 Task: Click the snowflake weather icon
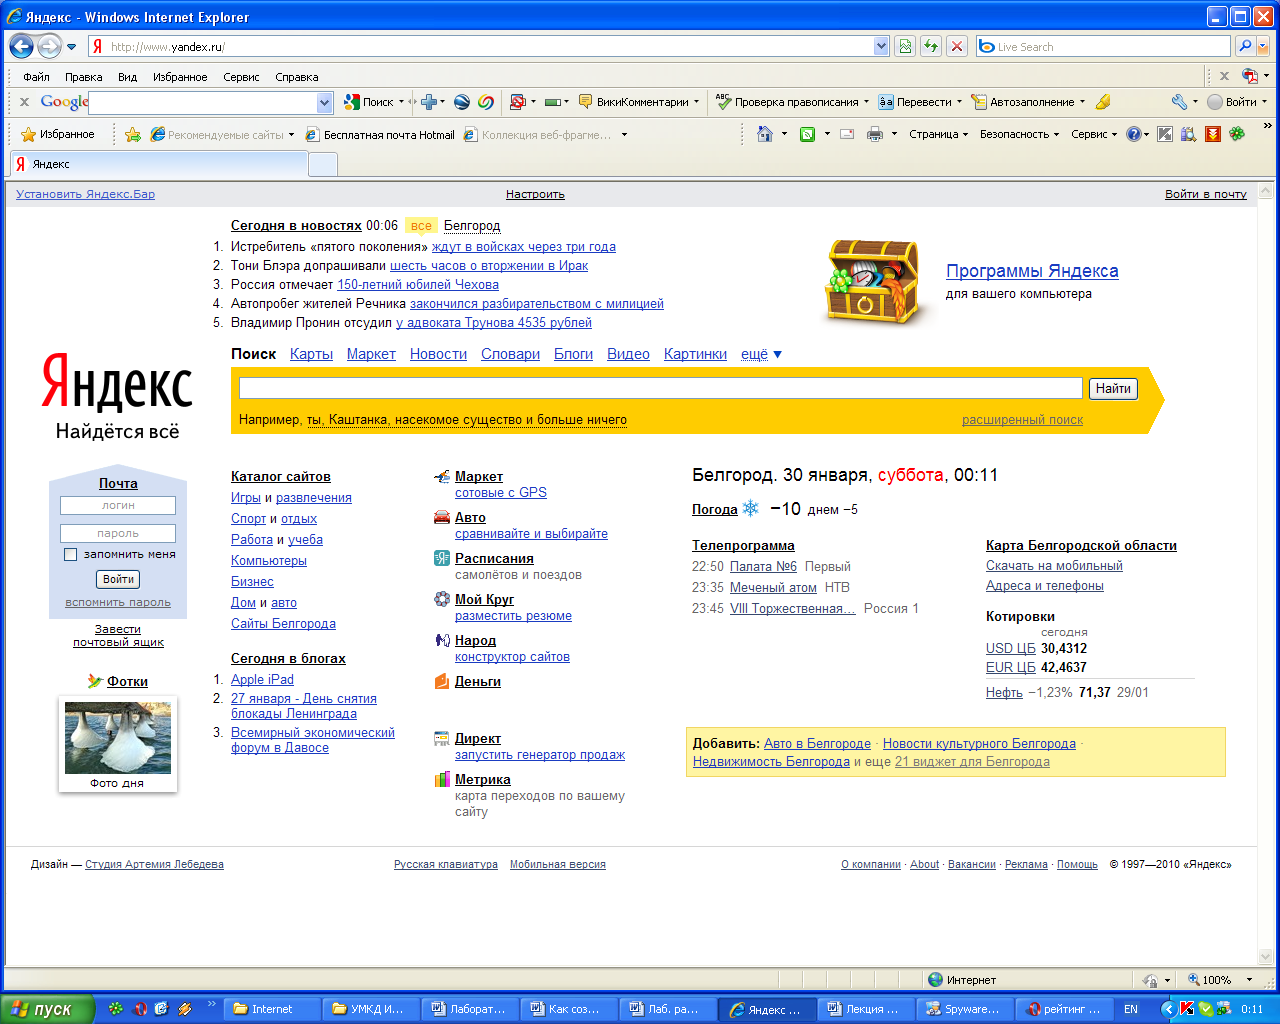(750, 509)
